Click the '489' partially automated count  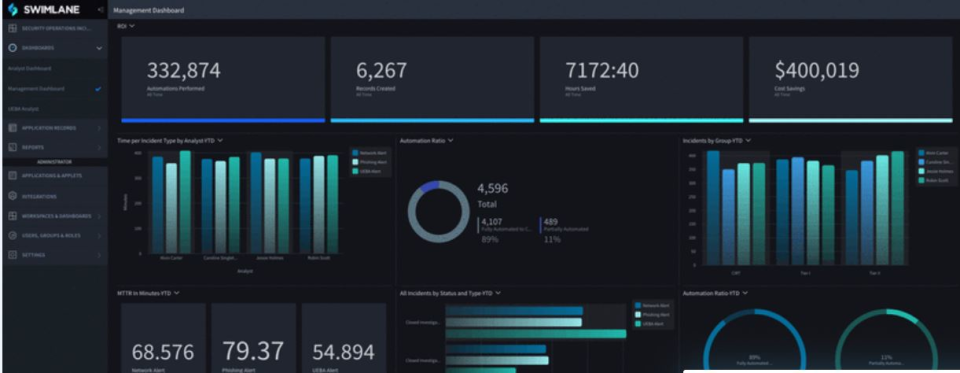(x=550, y=222)
